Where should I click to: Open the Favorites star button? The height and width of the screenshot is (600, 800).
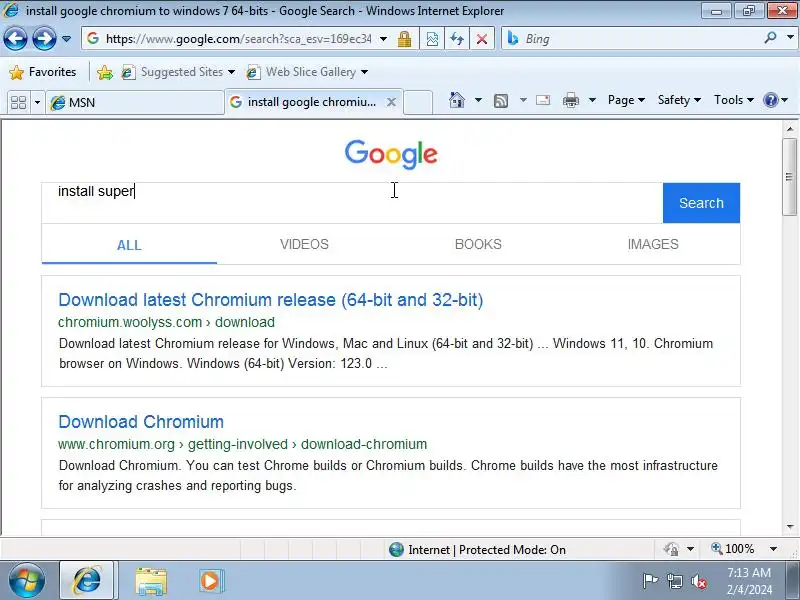coord(43,72)
